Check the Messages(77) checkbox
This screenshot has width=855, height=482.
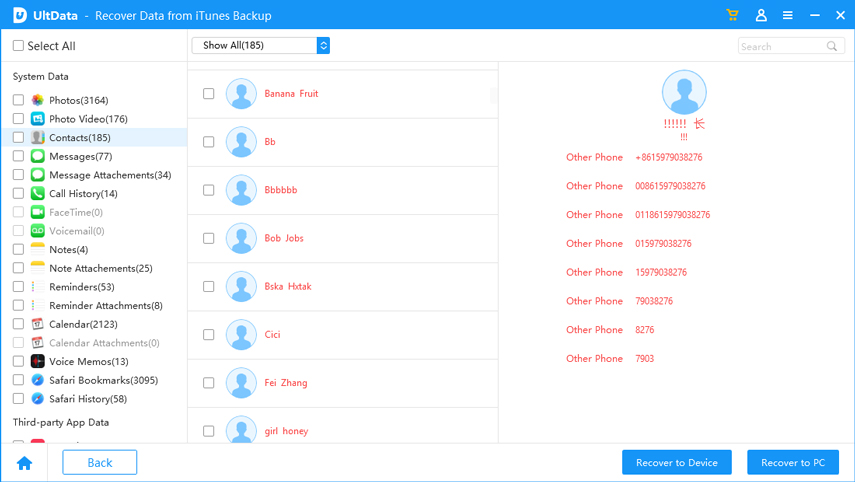pyautogui.click(x=18, y=157)
